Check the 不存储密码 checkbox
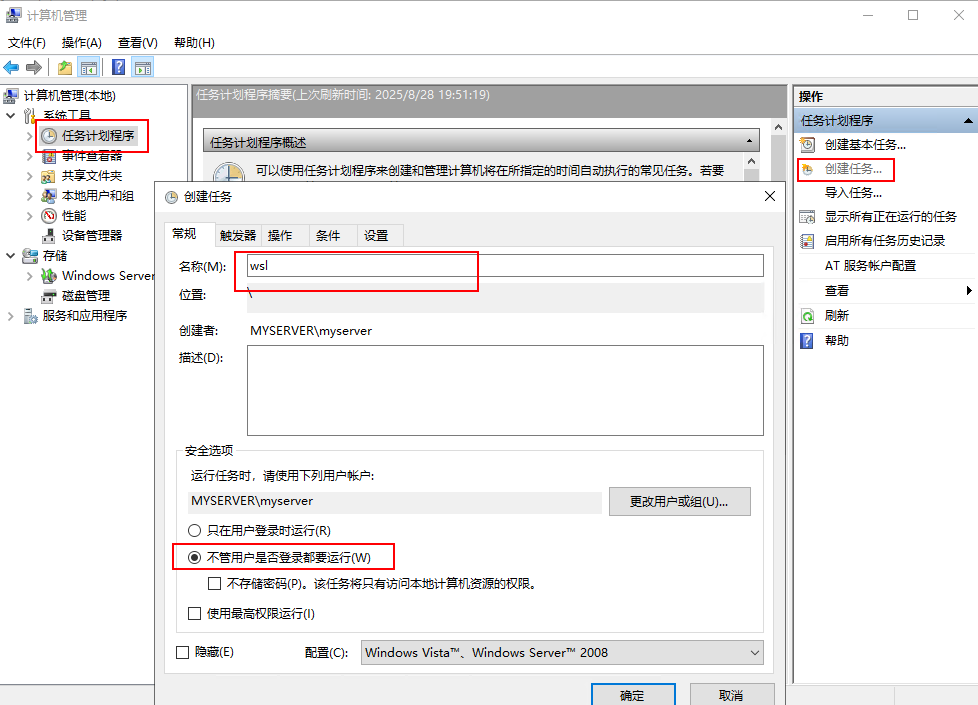This screenshot has width=978, height=705. pos(215,583)
